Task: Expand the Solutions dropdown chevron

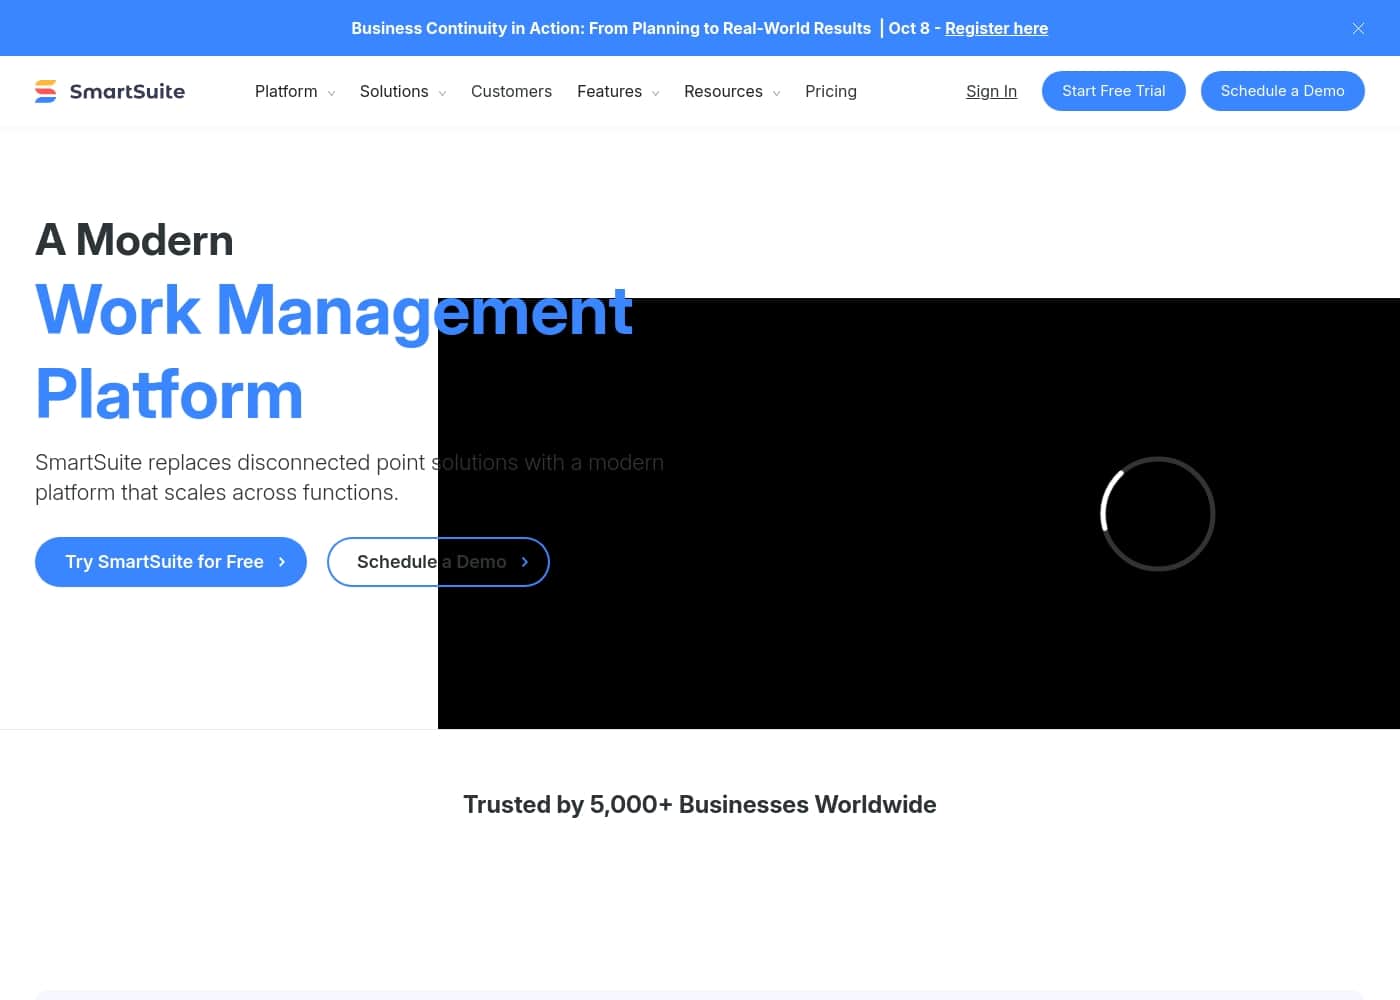Action: [442, 93]
